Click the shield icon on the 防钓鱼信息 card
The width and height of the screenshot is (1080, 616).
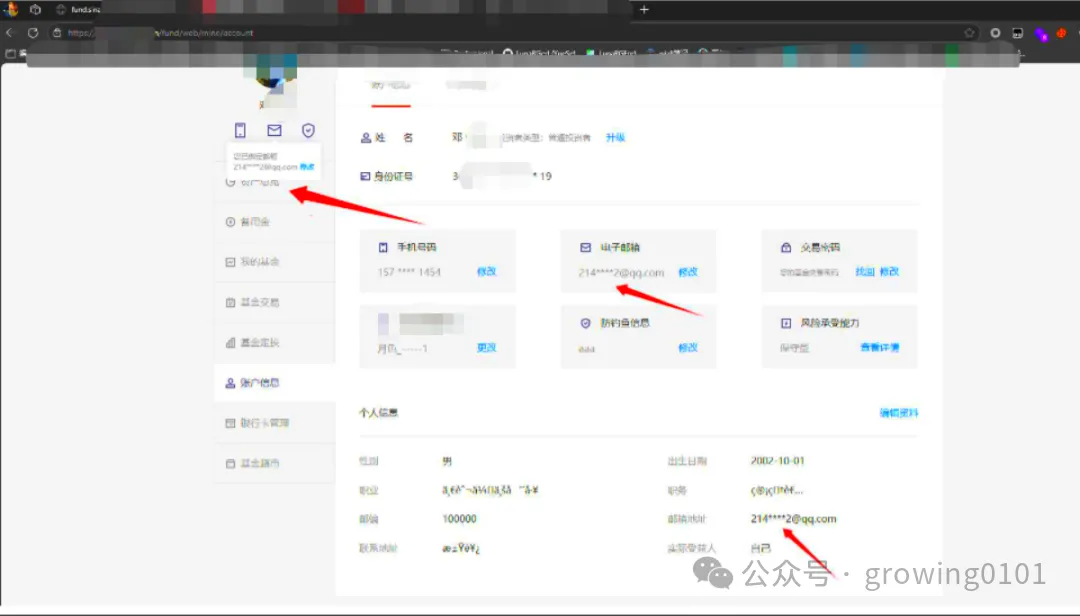[583, 322]
